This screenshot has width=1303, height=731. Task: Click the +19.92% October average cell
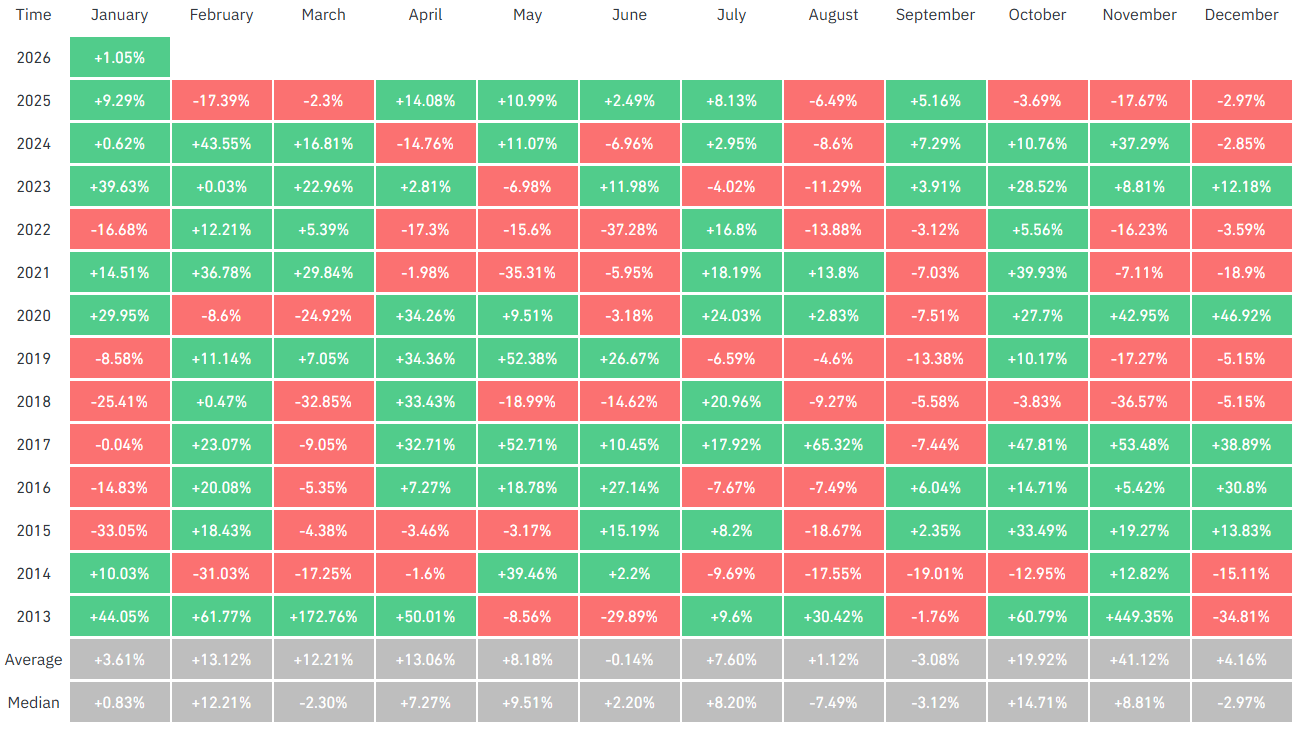pos(1037,660)
